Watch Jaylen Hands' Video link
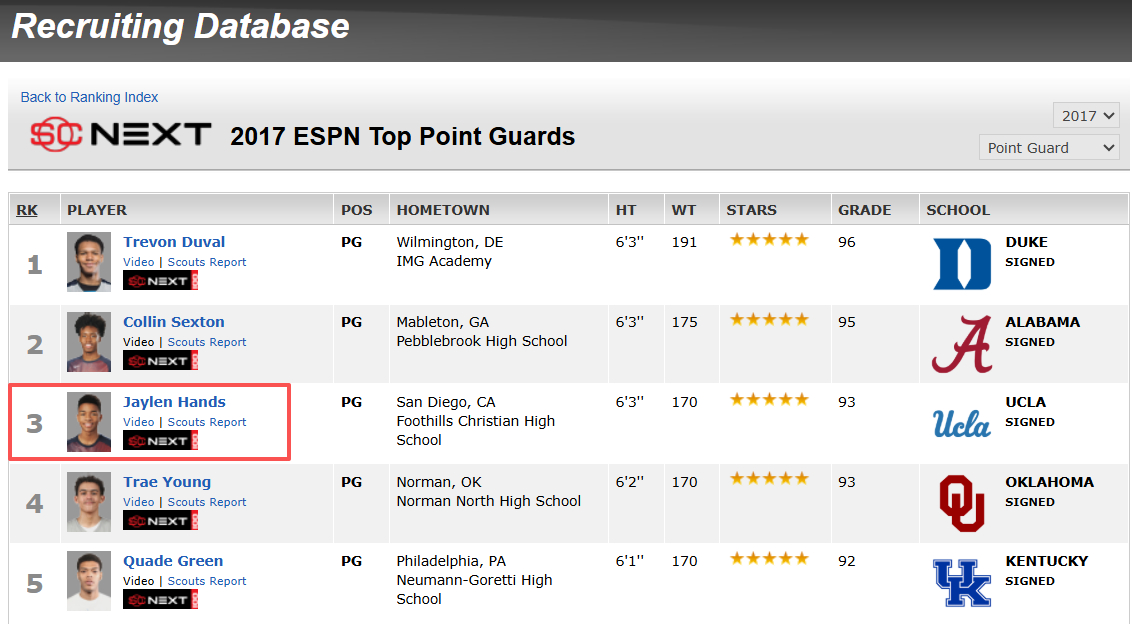Screen dimensions: 1132x624 click(139, 422)
